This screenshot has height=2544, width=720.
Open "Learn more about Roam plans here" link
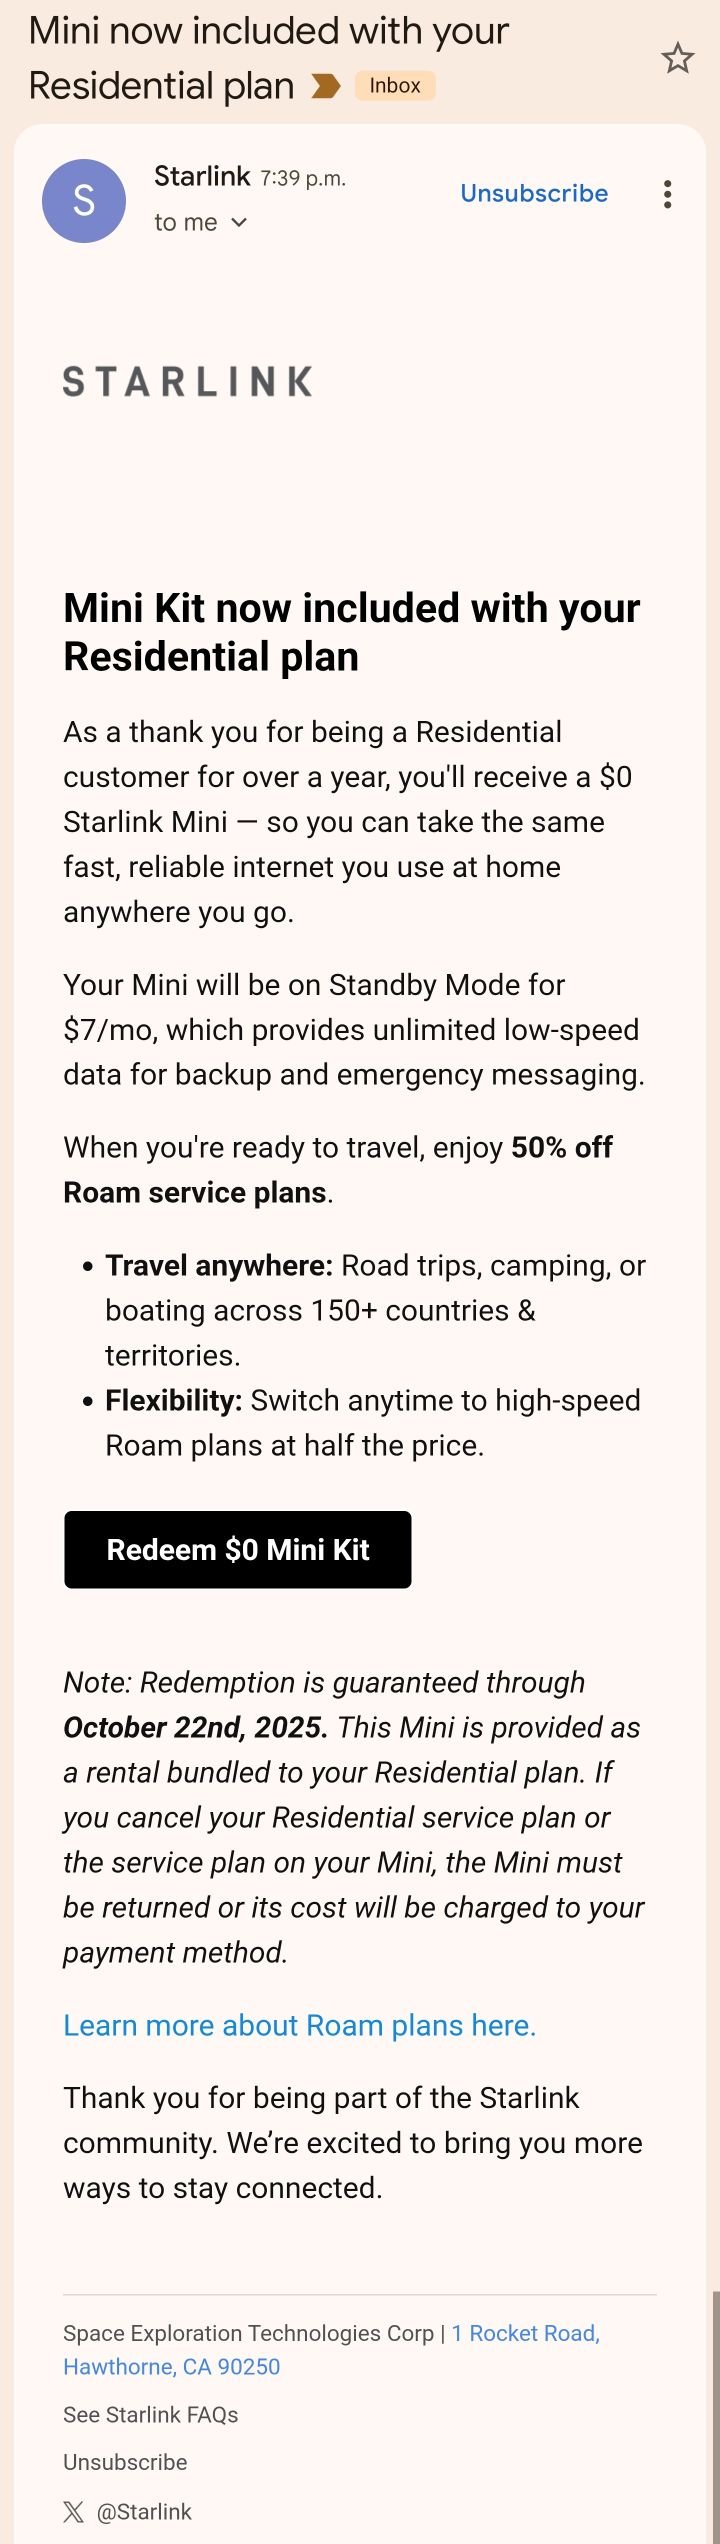299,2025
